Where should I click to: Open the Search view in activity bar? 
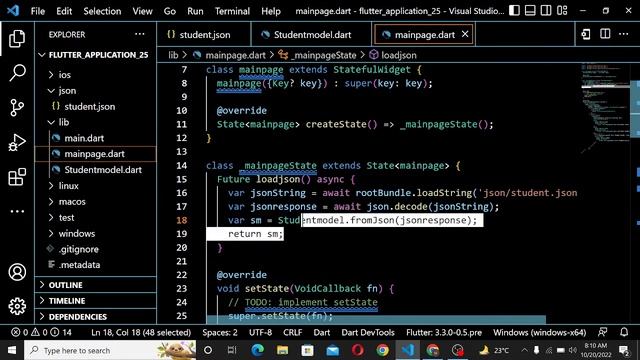click(17, 73)
